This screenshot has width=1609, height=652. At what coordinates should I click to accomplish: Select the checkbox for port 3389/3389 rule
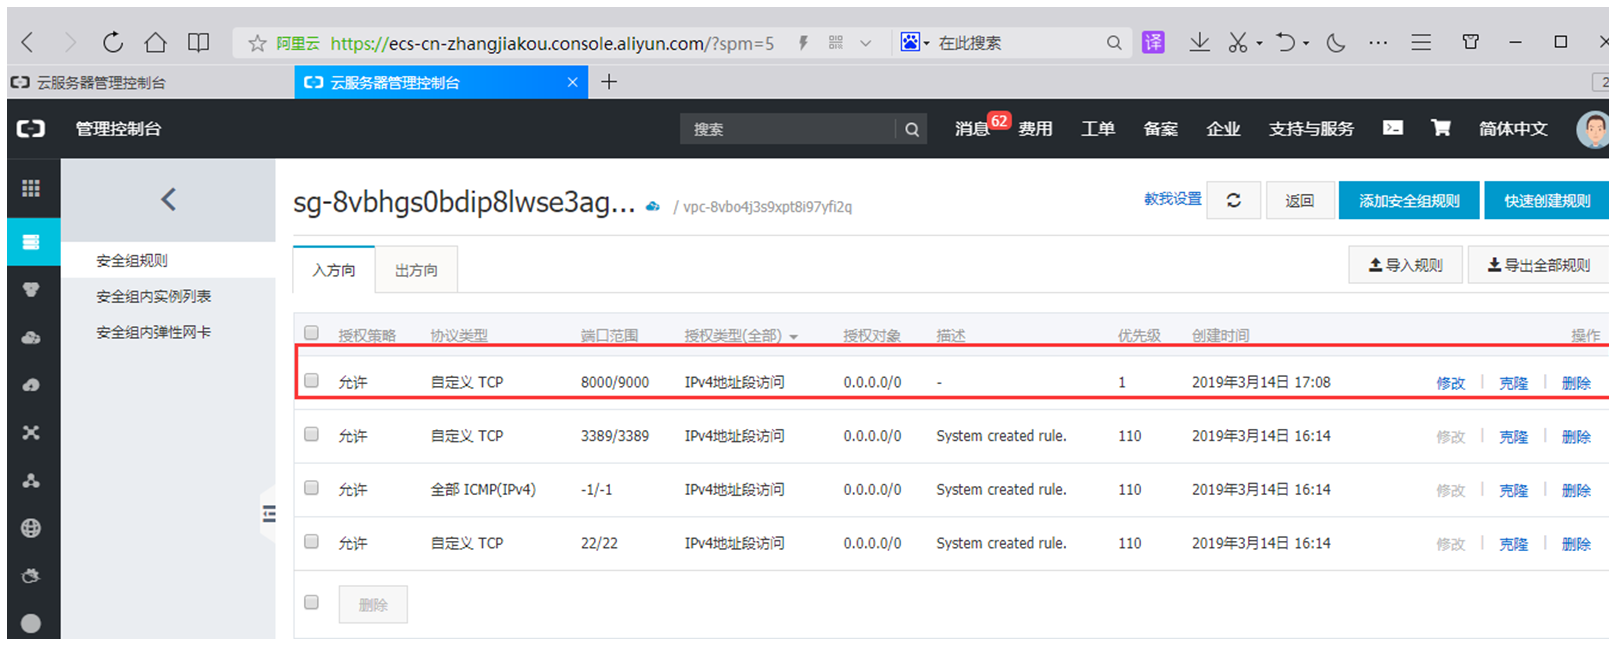pos(312,435)
